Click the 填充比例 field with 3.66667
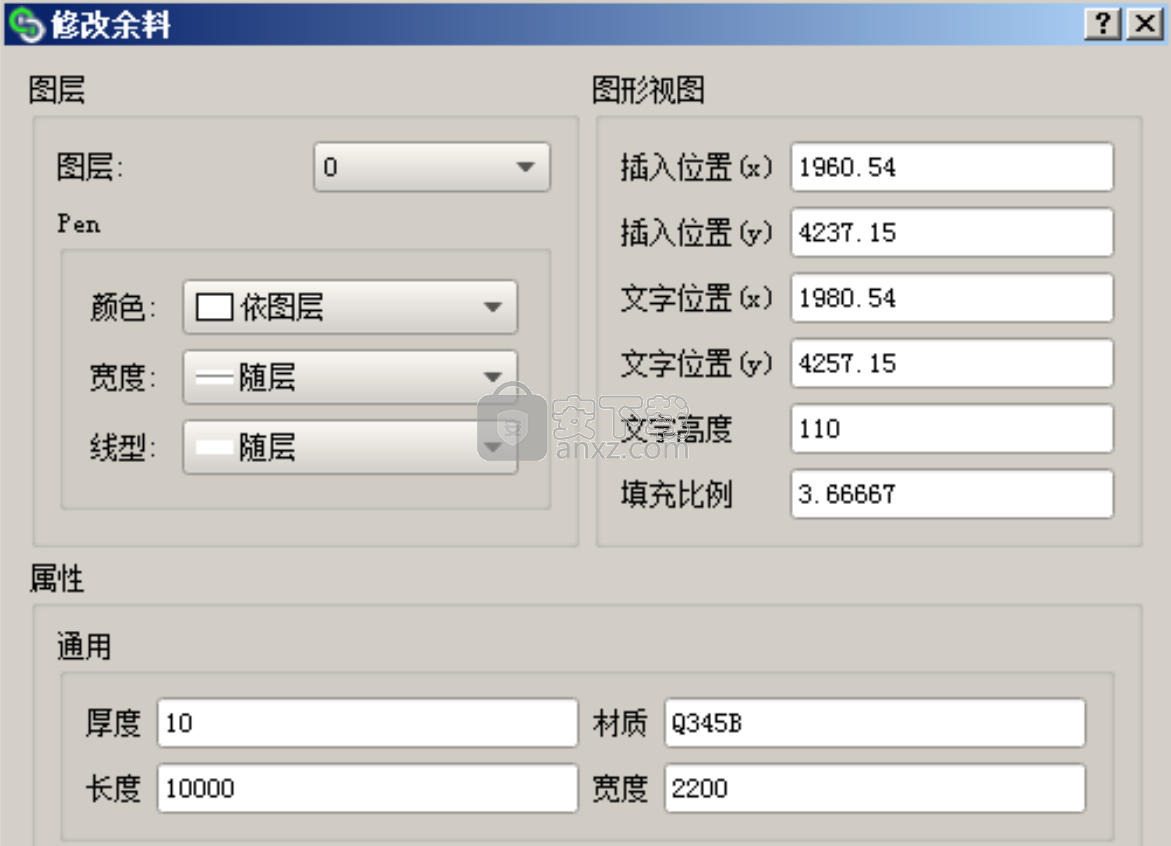The image size is (1171, 846). tap(951, 494)
